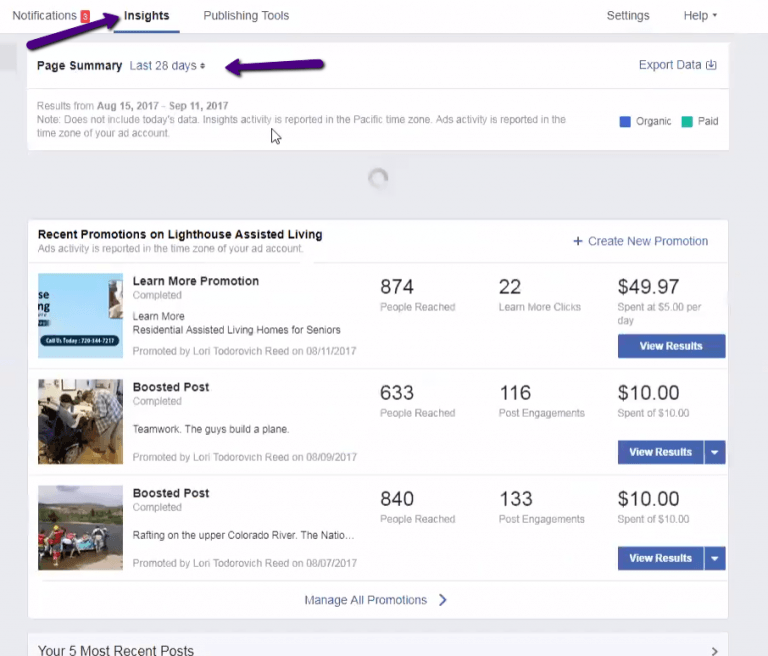
Task: Open the Learn More Promotion title
Action: coord(195,281)
